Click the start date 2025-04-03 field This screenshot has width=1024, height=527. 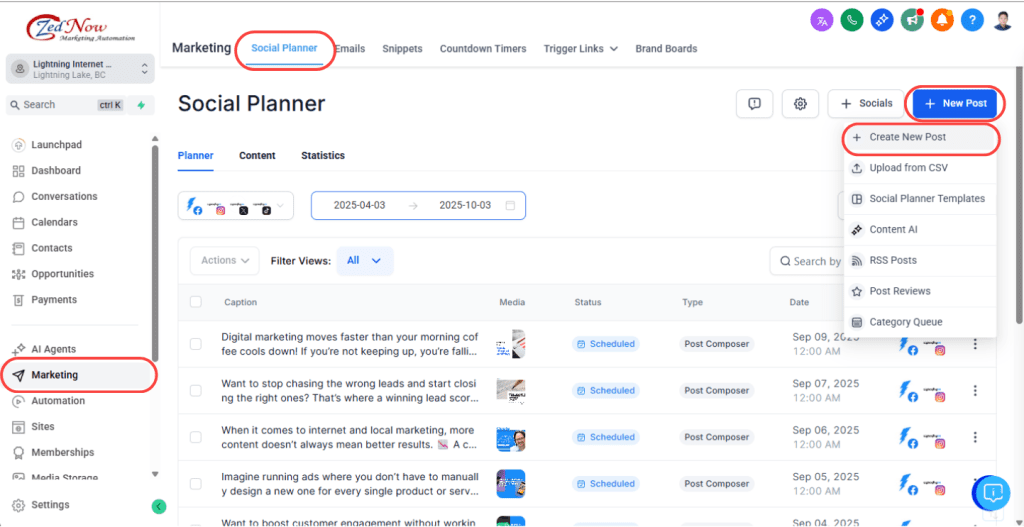pyautogui.click(x=359, y=205)
